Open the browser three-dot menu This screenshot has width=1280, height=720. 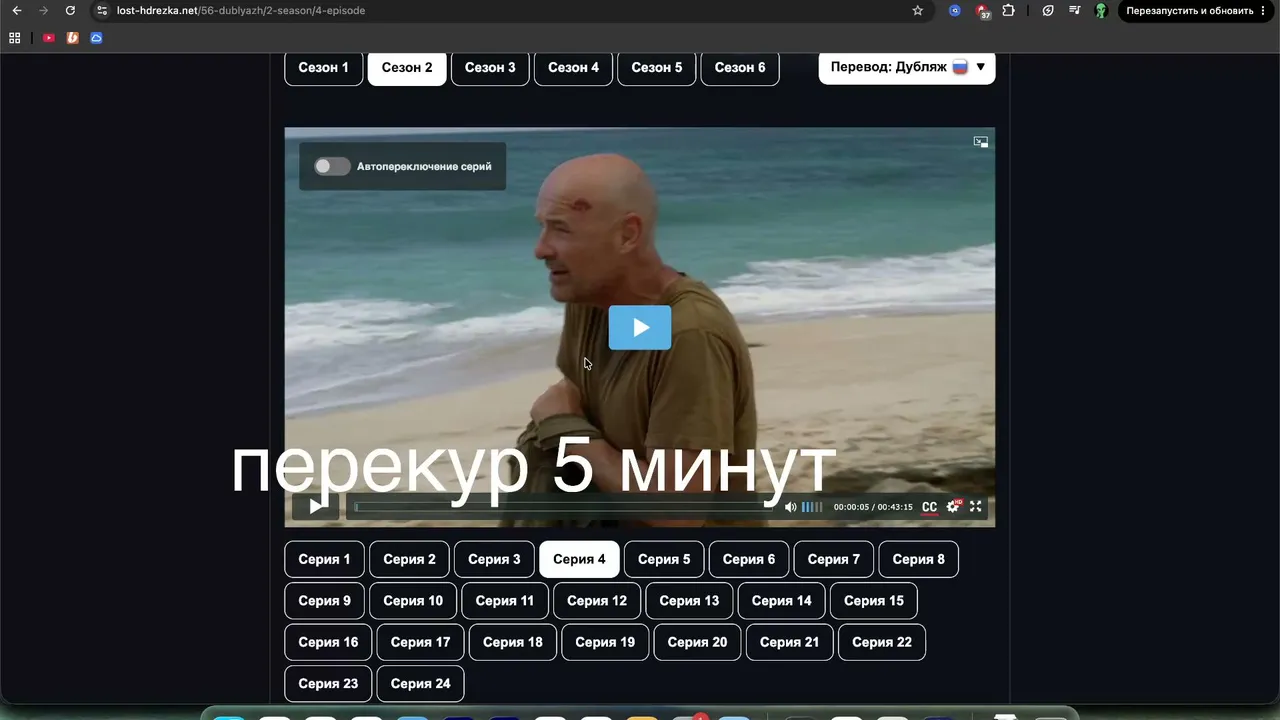1264,11
